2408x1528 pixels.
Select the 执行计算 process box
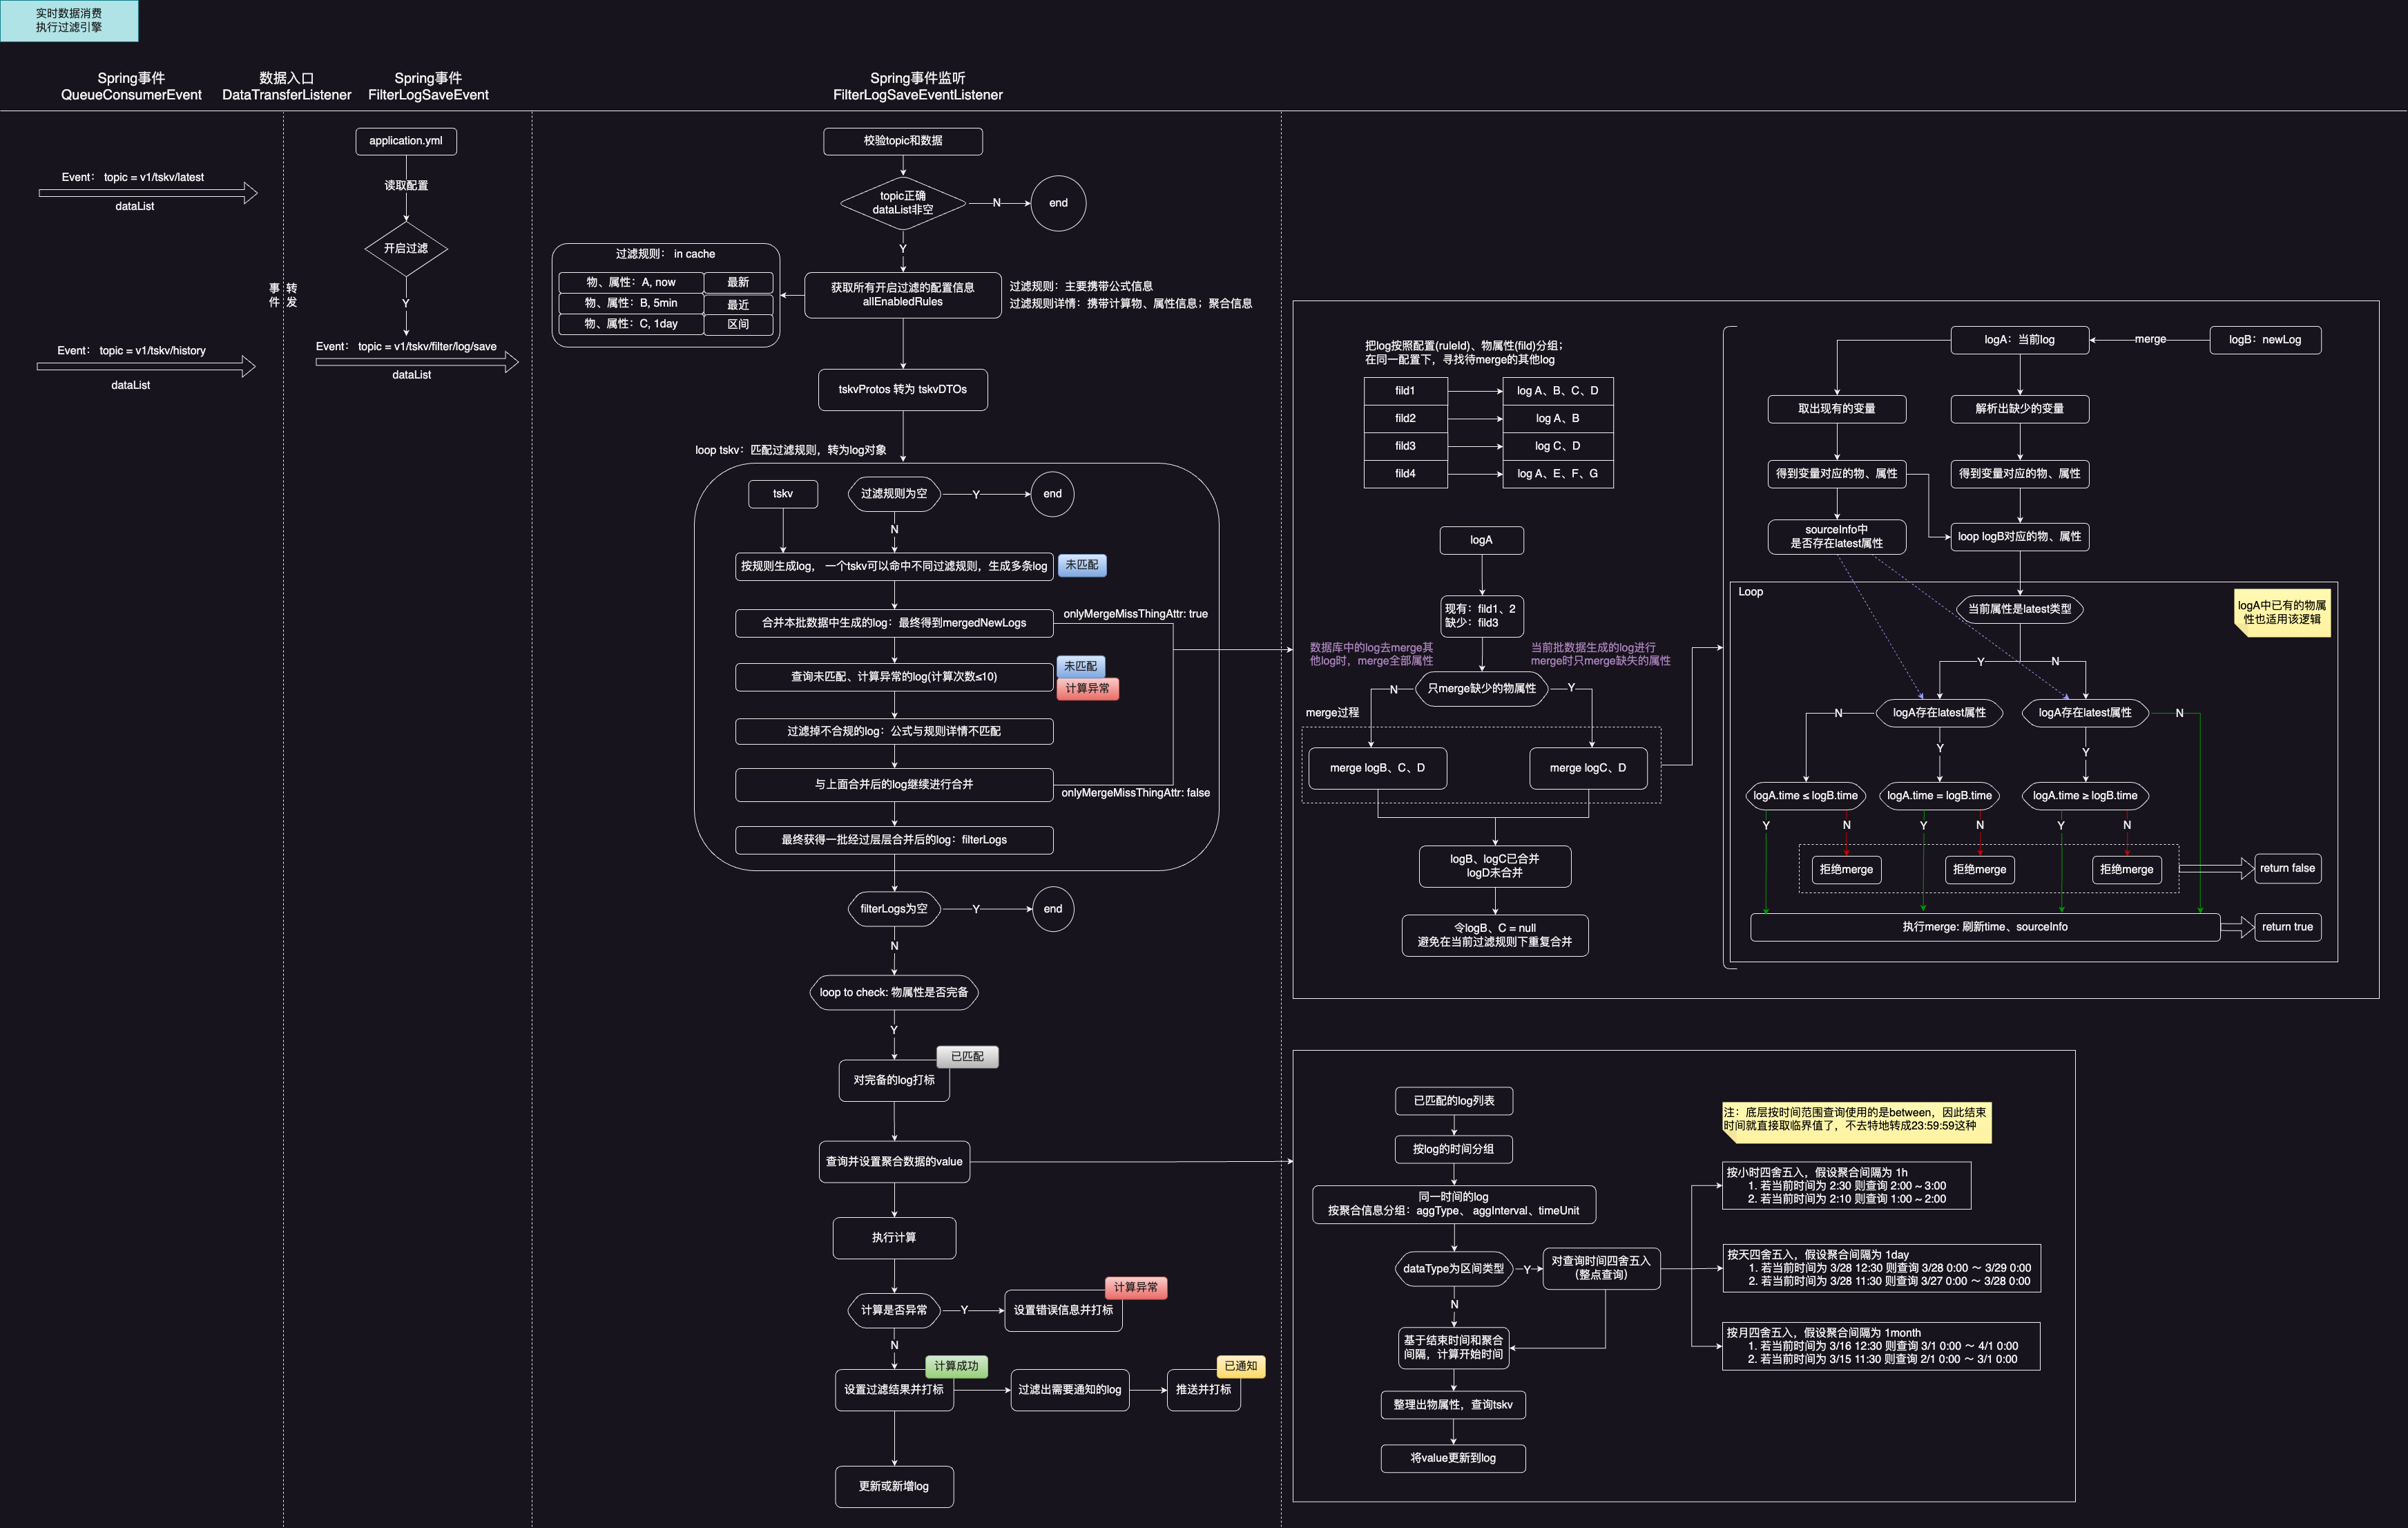(893, 1238)
